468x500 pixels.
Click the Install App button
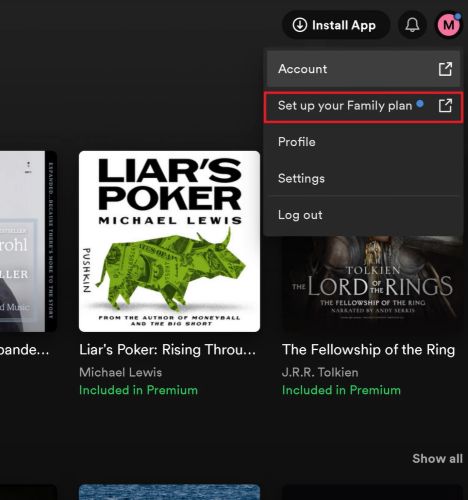click(x=336, y=25)
